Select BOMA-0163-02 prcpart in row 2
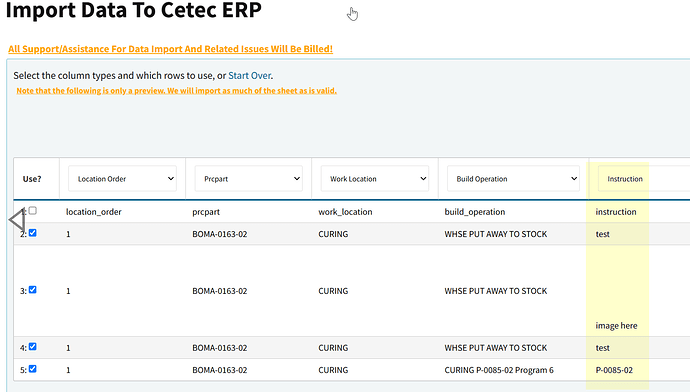 220,234
